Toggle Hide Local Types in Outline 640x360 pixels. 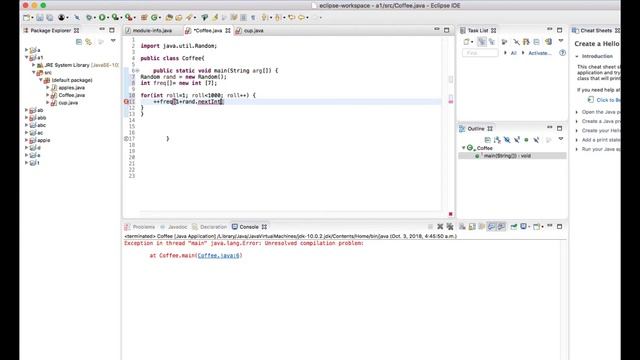click(536, 140)
